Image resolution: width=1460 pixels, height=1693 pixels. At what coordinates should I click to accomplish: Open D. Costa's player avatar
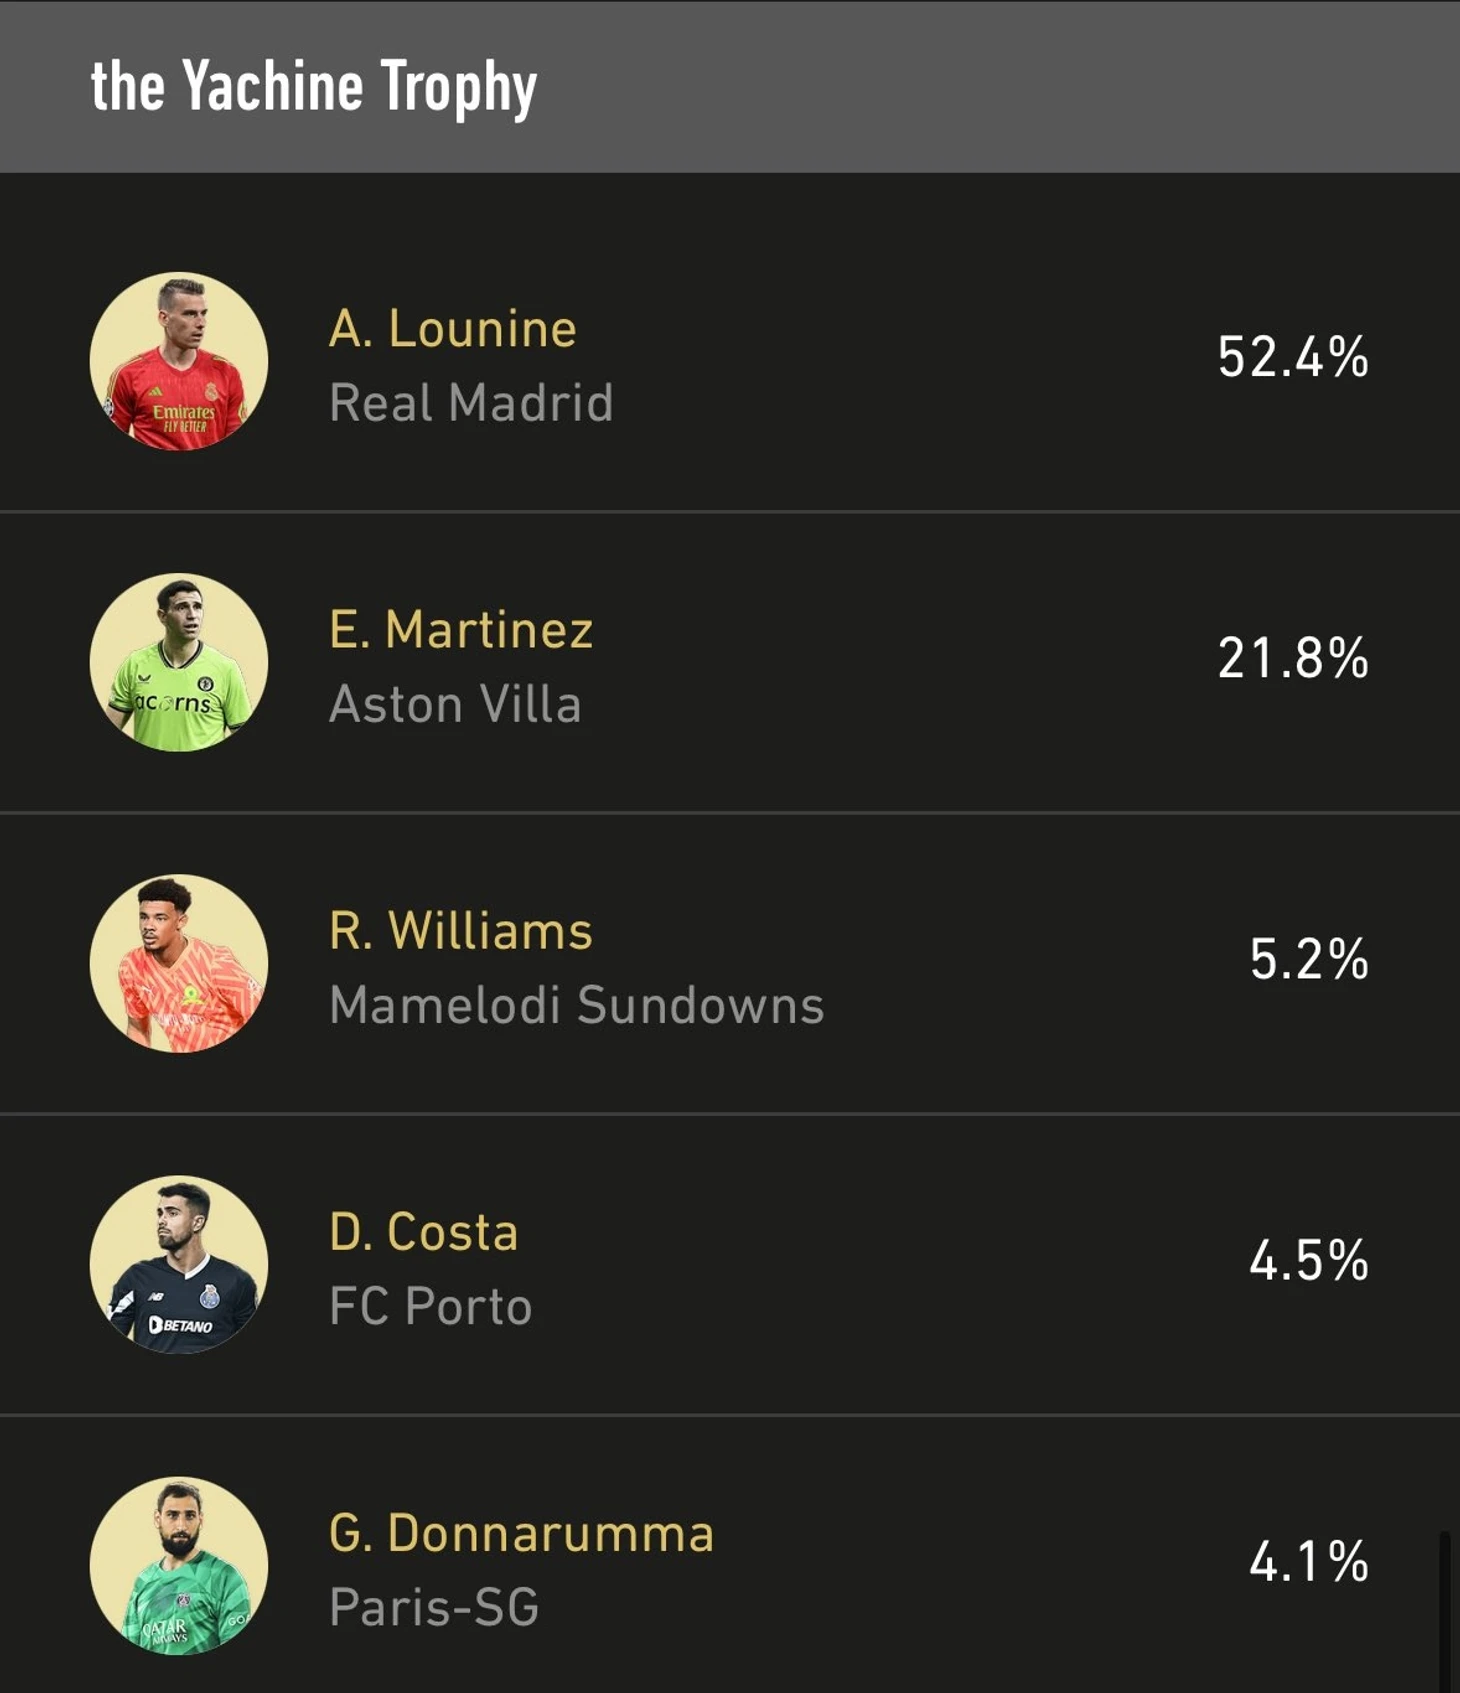(179, 1264)
